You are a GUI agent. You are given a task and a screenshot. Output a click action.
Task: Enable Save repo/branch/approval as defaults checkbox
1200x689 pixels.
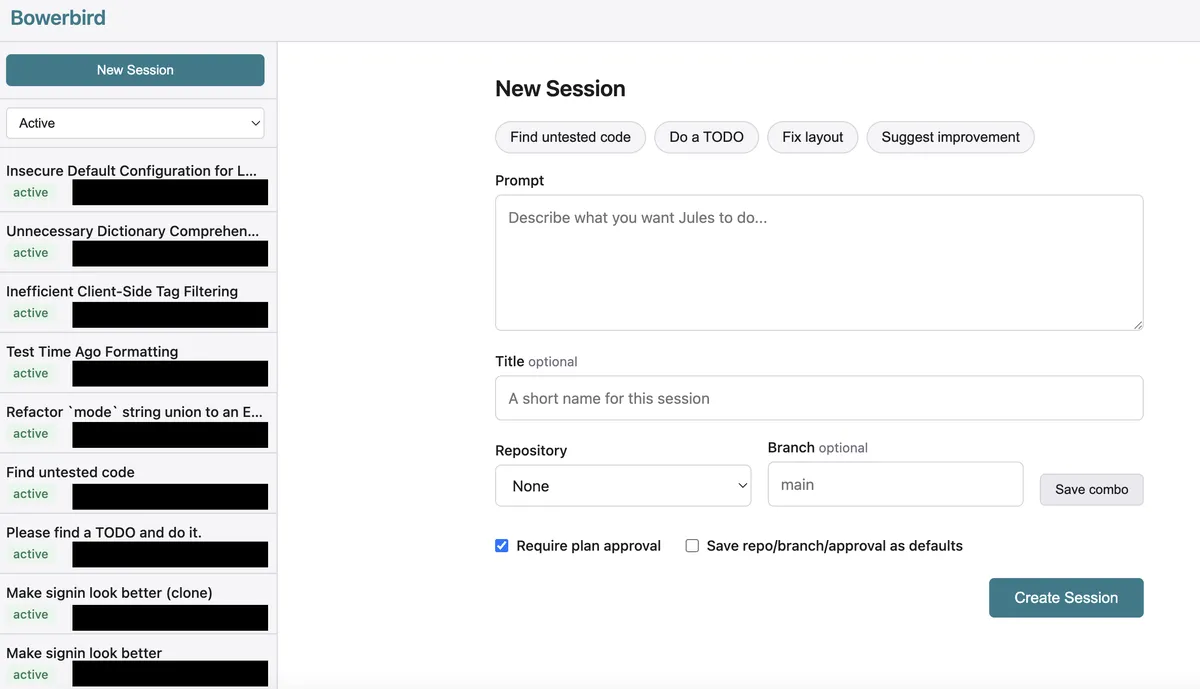pos(692,546)
